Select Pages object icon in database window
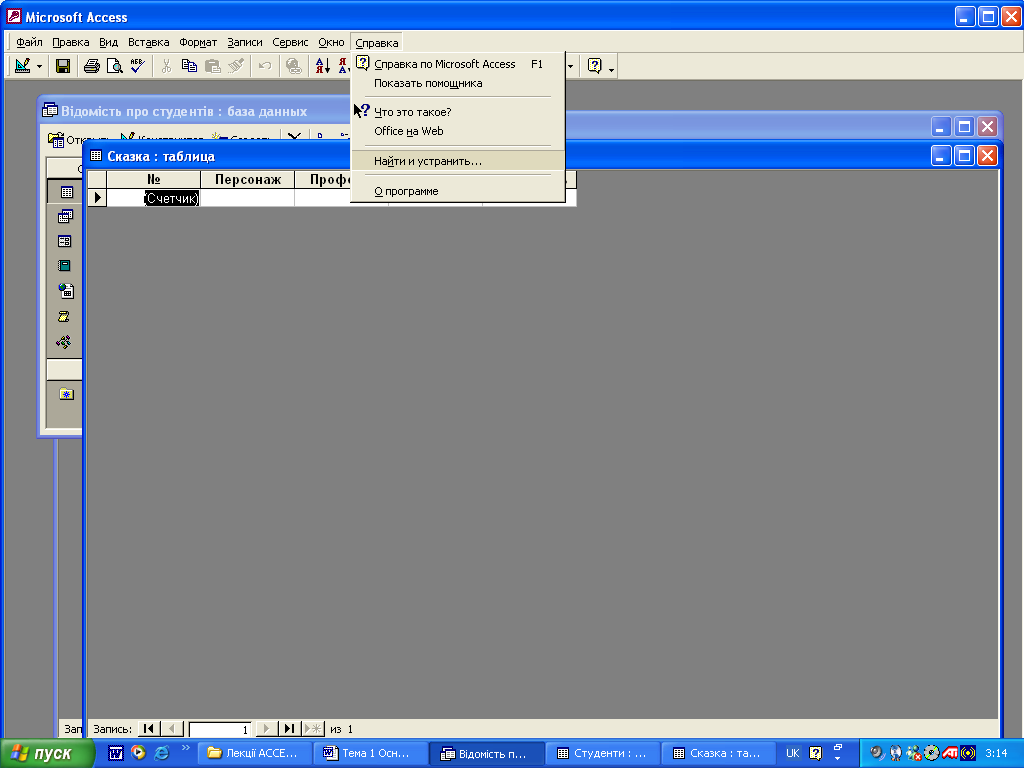Screen dimensions: 1024x768 click(66, 291)
